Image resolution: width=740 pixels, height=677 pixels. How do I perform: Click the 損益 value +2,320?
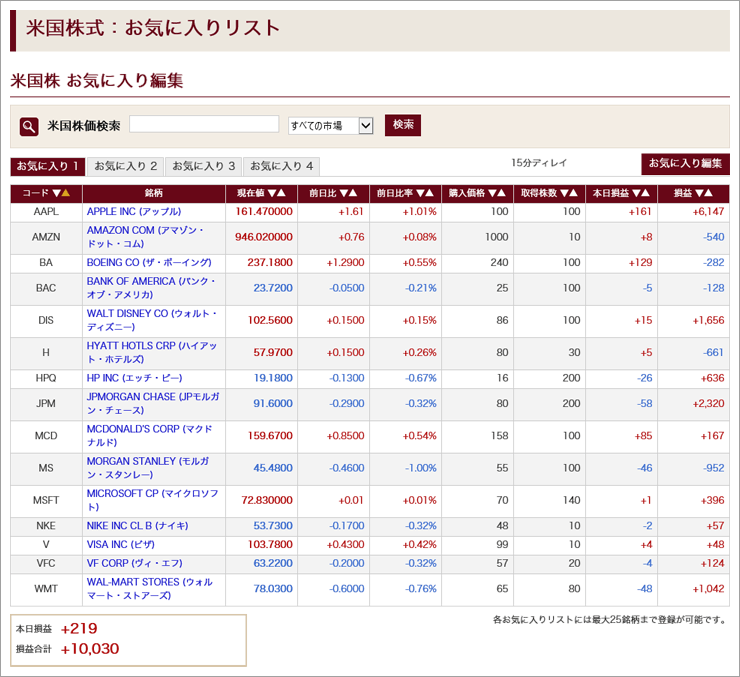coord(708,403)
